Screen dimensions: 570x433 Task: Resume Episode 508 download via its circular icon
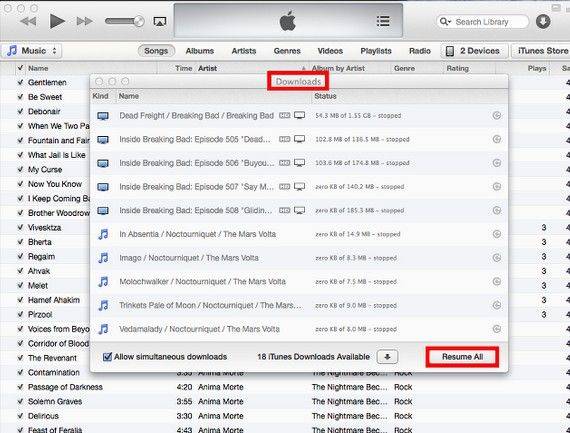click(x=497, y=211)
